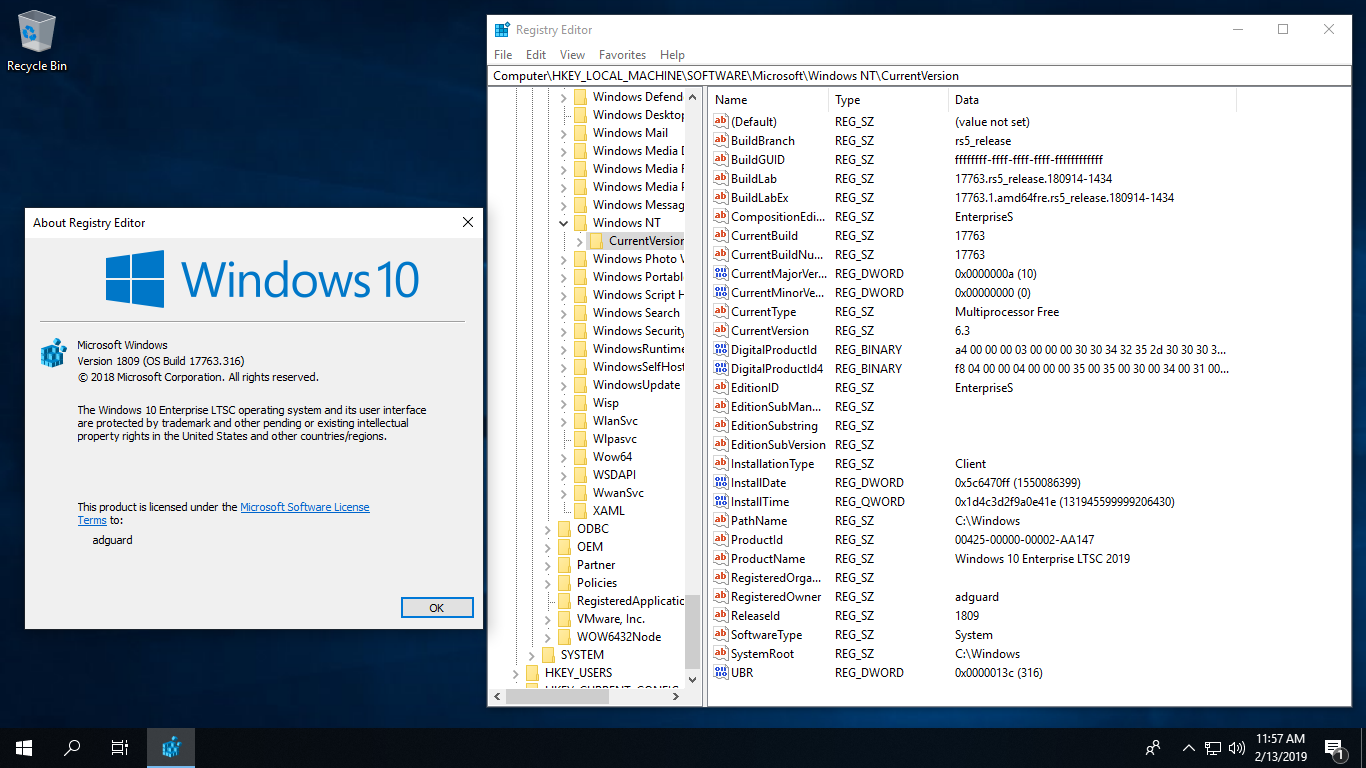The image size is (1366, 768).
Task: Sort values by the Type column header
Action: 888,100
